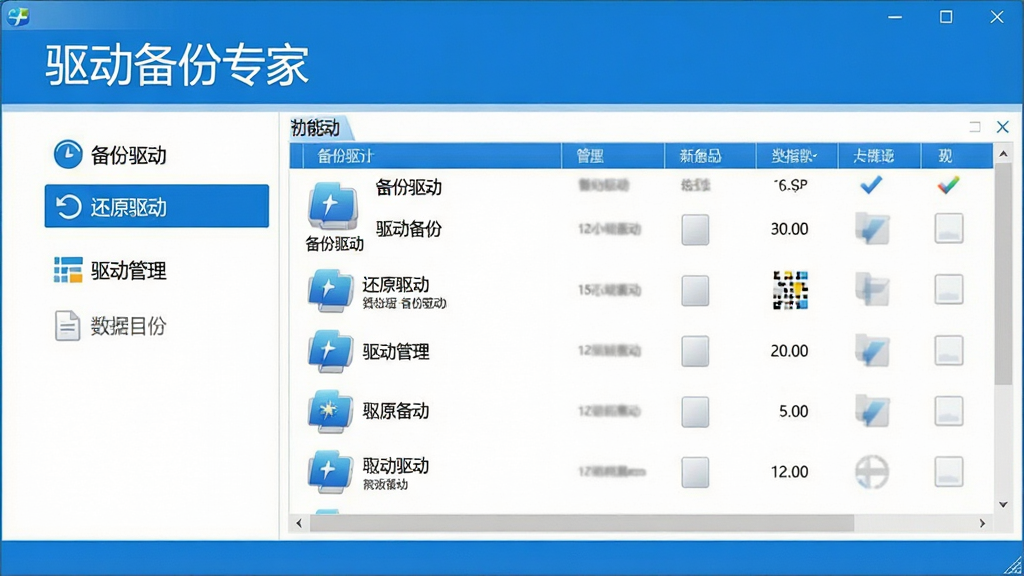The image size is (1024, 576).
Task: Click the large 备份驱动 icon in list
Action: point(333,205)
